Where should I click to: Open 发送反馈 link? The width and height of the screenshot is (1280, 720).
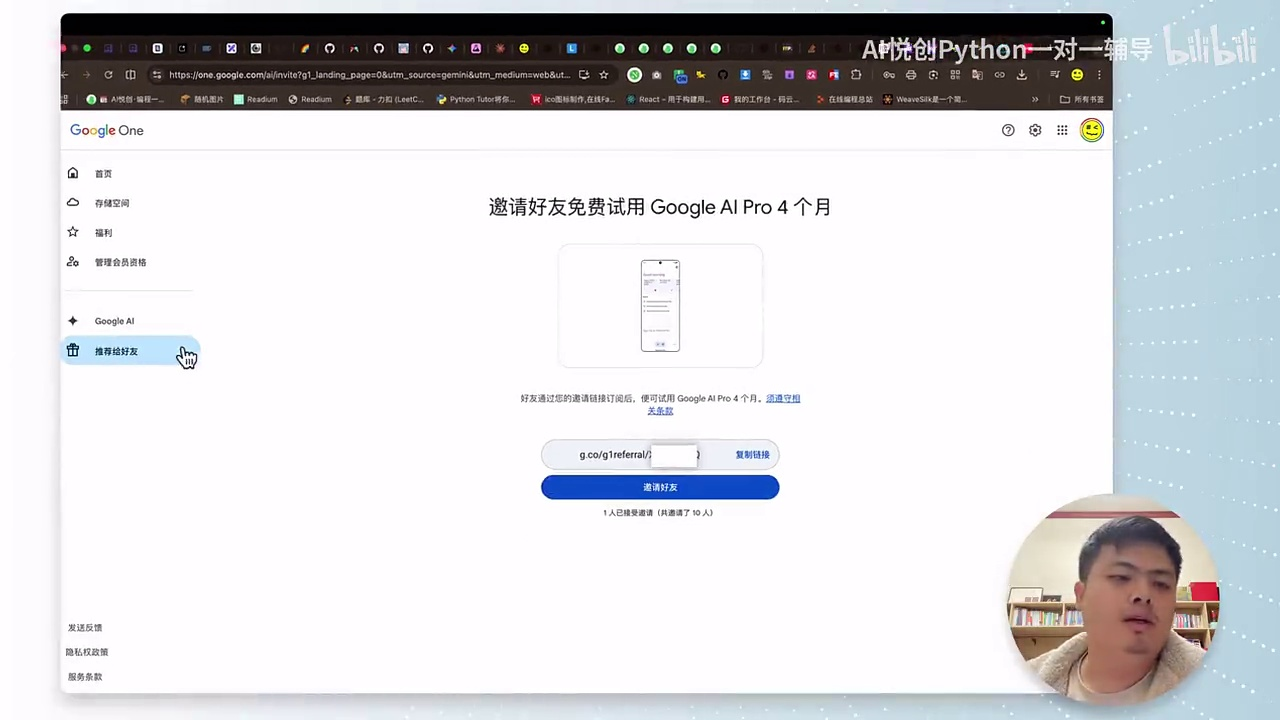coord(85,628)
